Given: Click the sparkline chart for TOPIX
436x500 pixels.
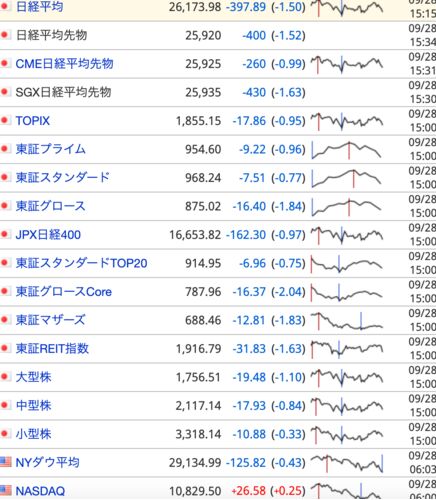Looking at the screenshot, I should (347, 121).
